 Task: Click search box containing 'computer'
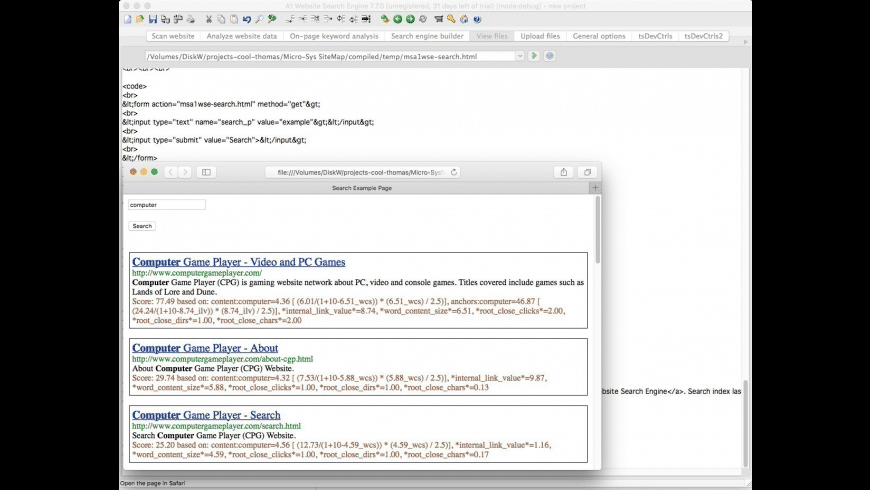(167, 205)
